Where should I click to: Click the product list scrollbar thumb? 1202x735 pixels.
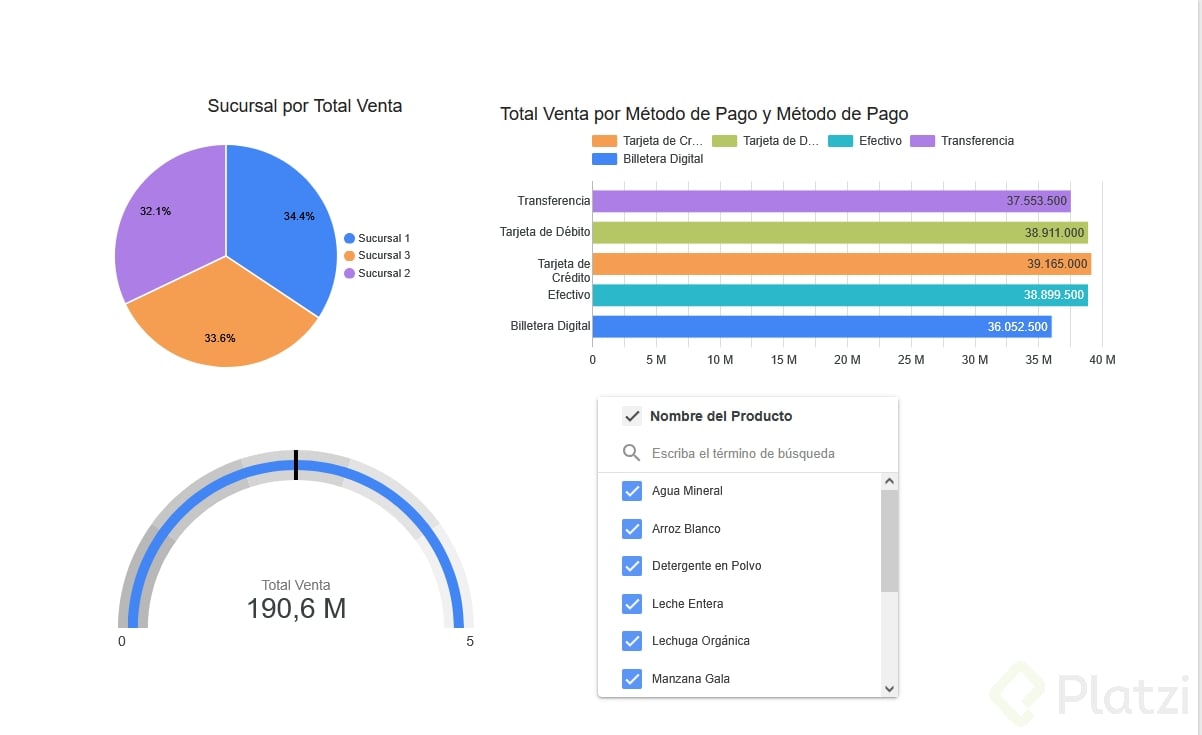coord(889,540)
